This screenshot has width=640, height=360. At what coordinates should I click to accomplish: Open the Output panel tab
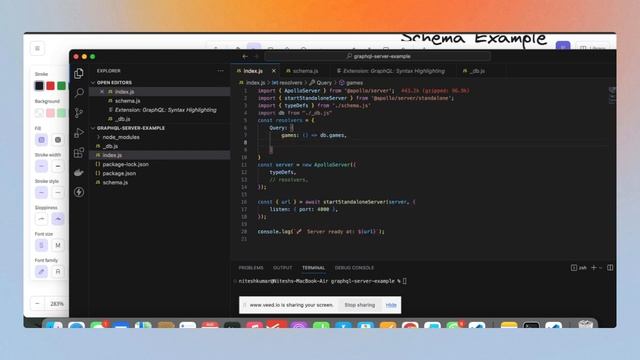point(282,268)
